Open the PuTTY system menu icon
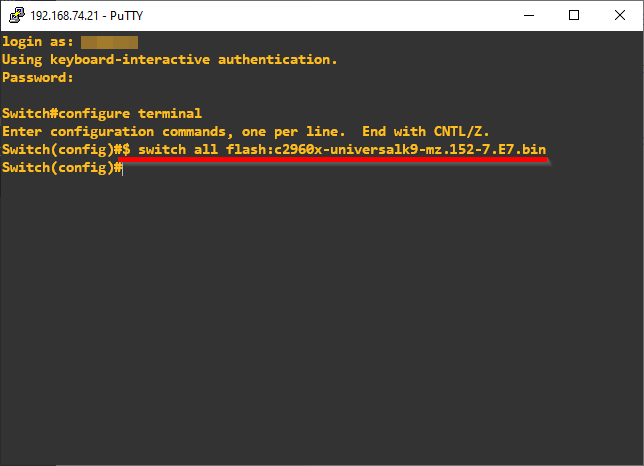Image resolution: width=644 pixels, height=466 pixels. [x=15, y=15]
